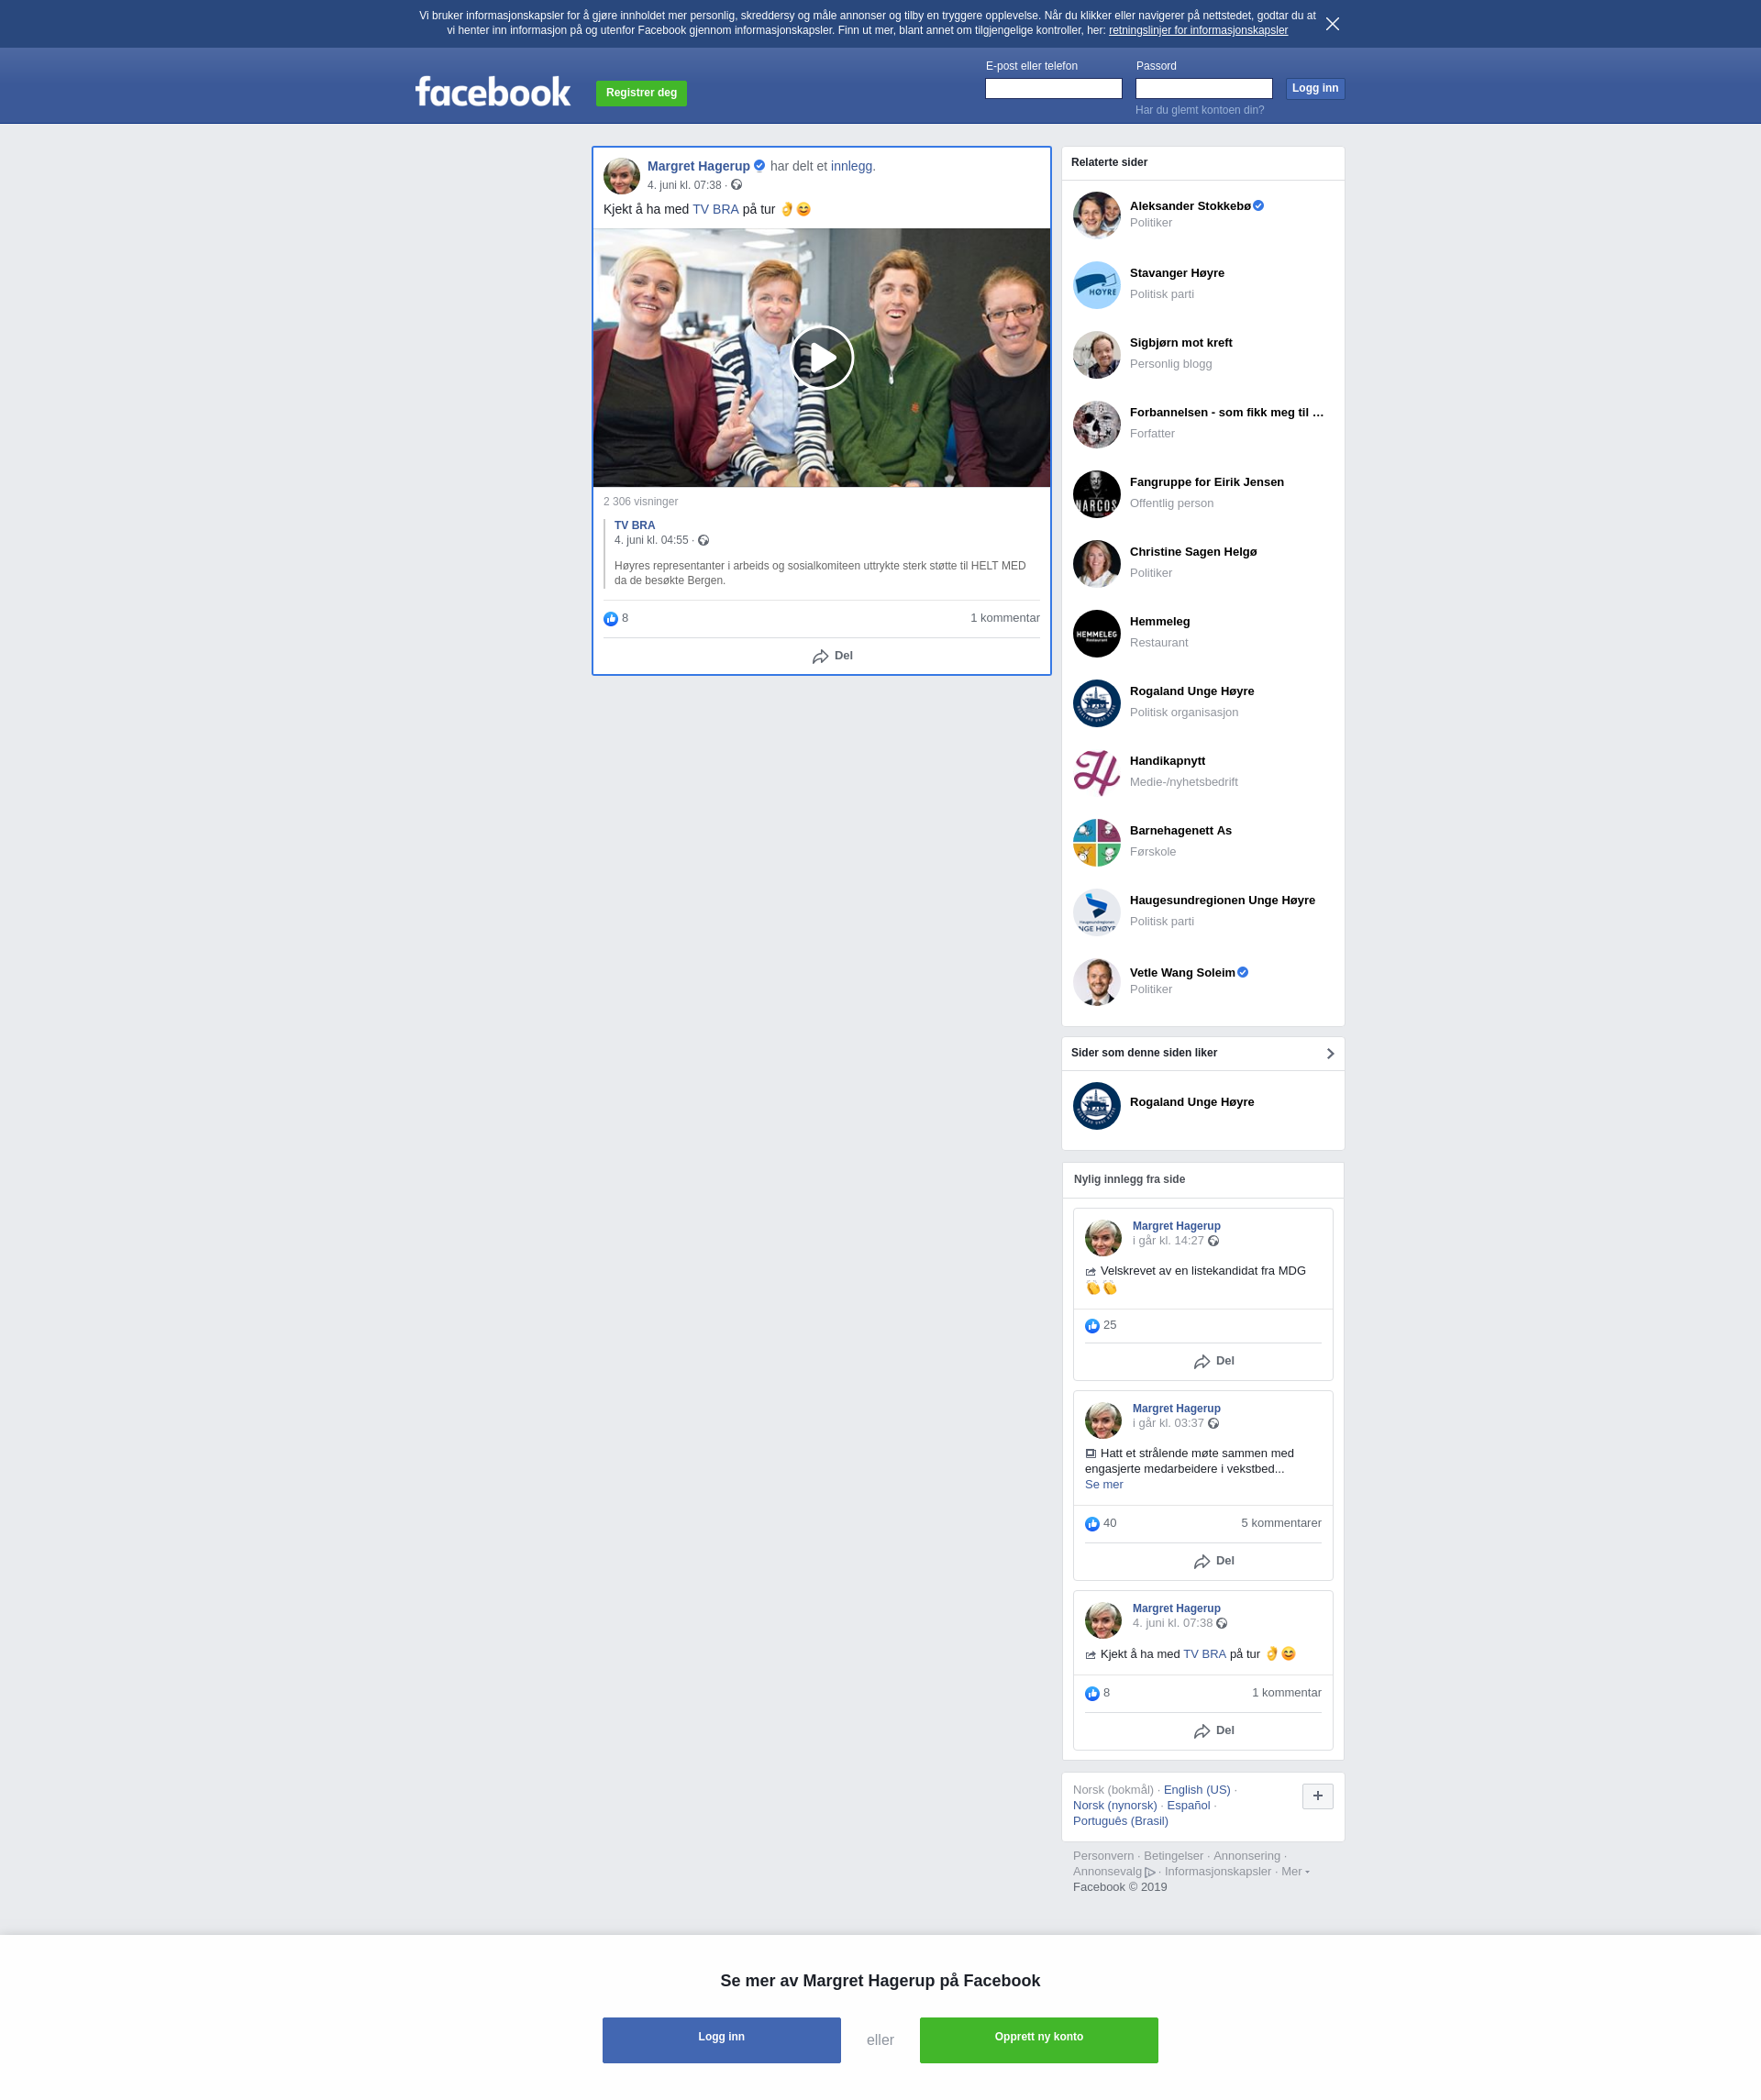Open TV BRA source name in shared post
Viewport: 1761px width, 2100px height.
pos(634,526)
